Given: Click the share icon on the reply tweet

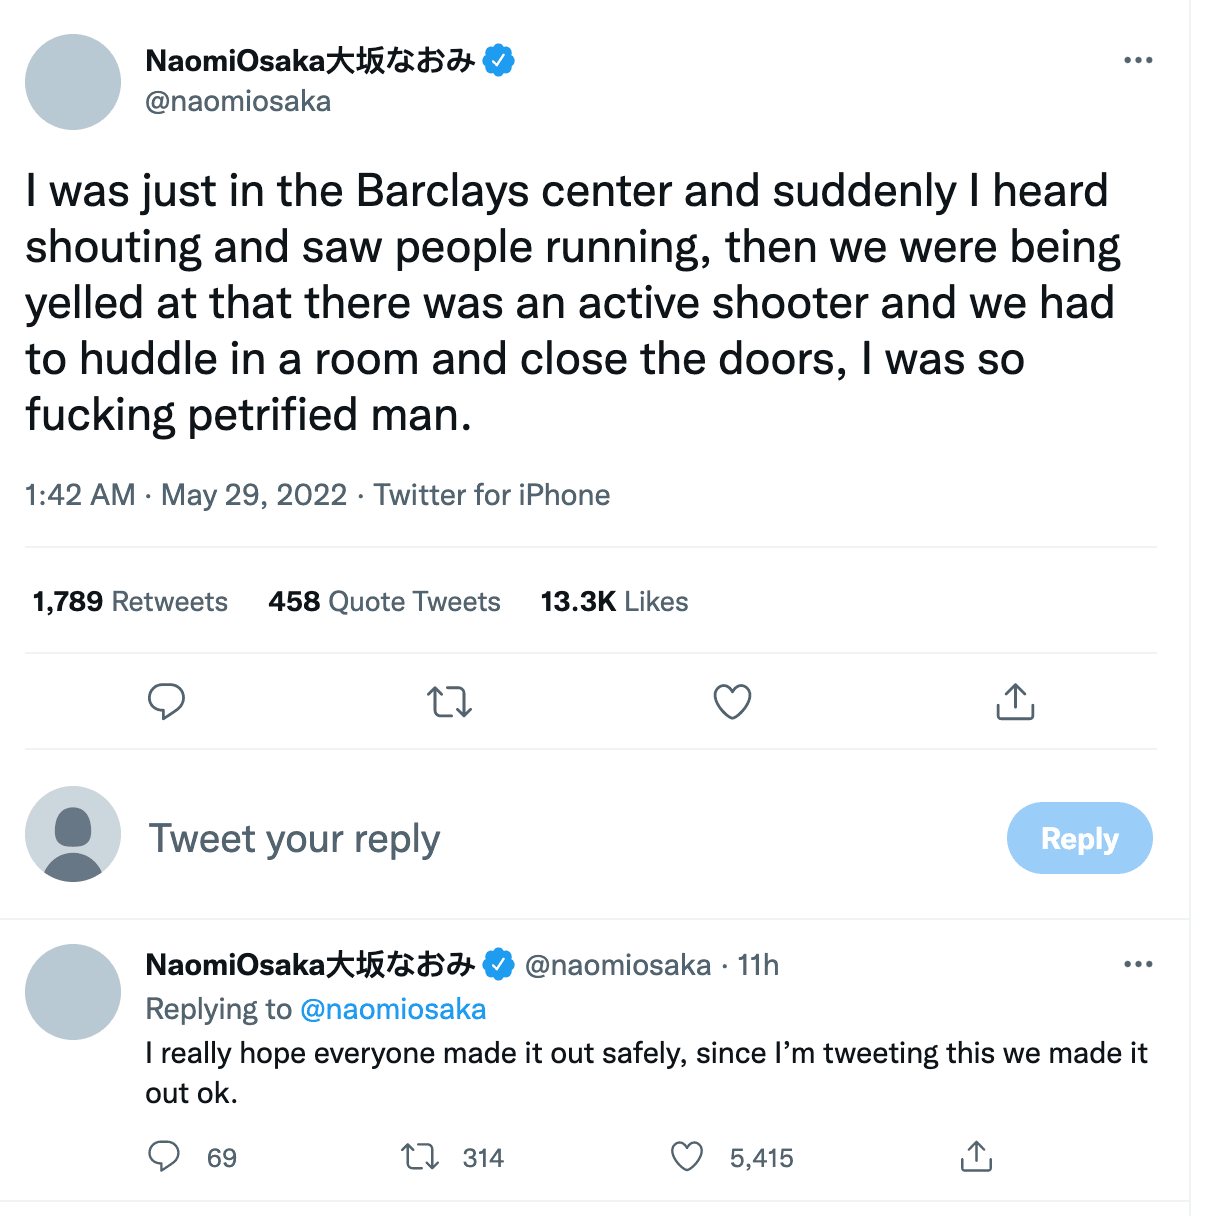Looking at the screenshot, I should (x=976, y=1157).
